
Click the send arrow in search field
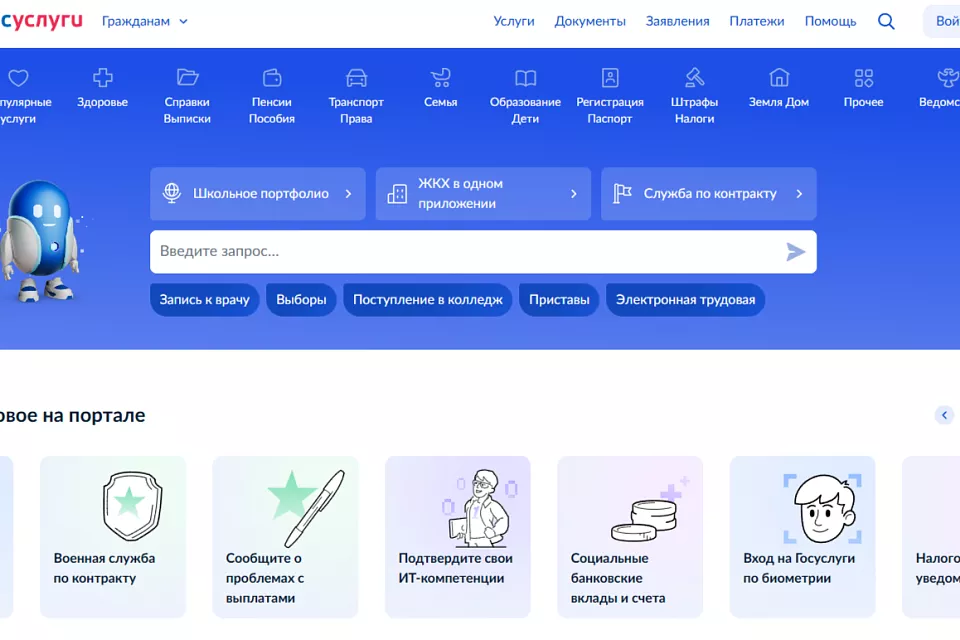[795, 252]
